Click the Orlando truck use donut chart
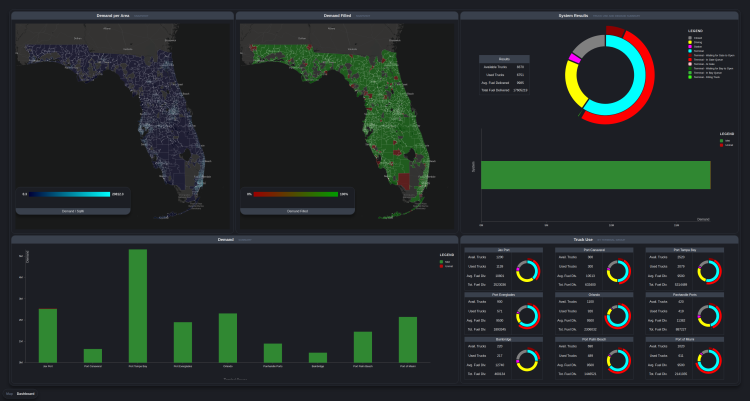 click(618, 316)
